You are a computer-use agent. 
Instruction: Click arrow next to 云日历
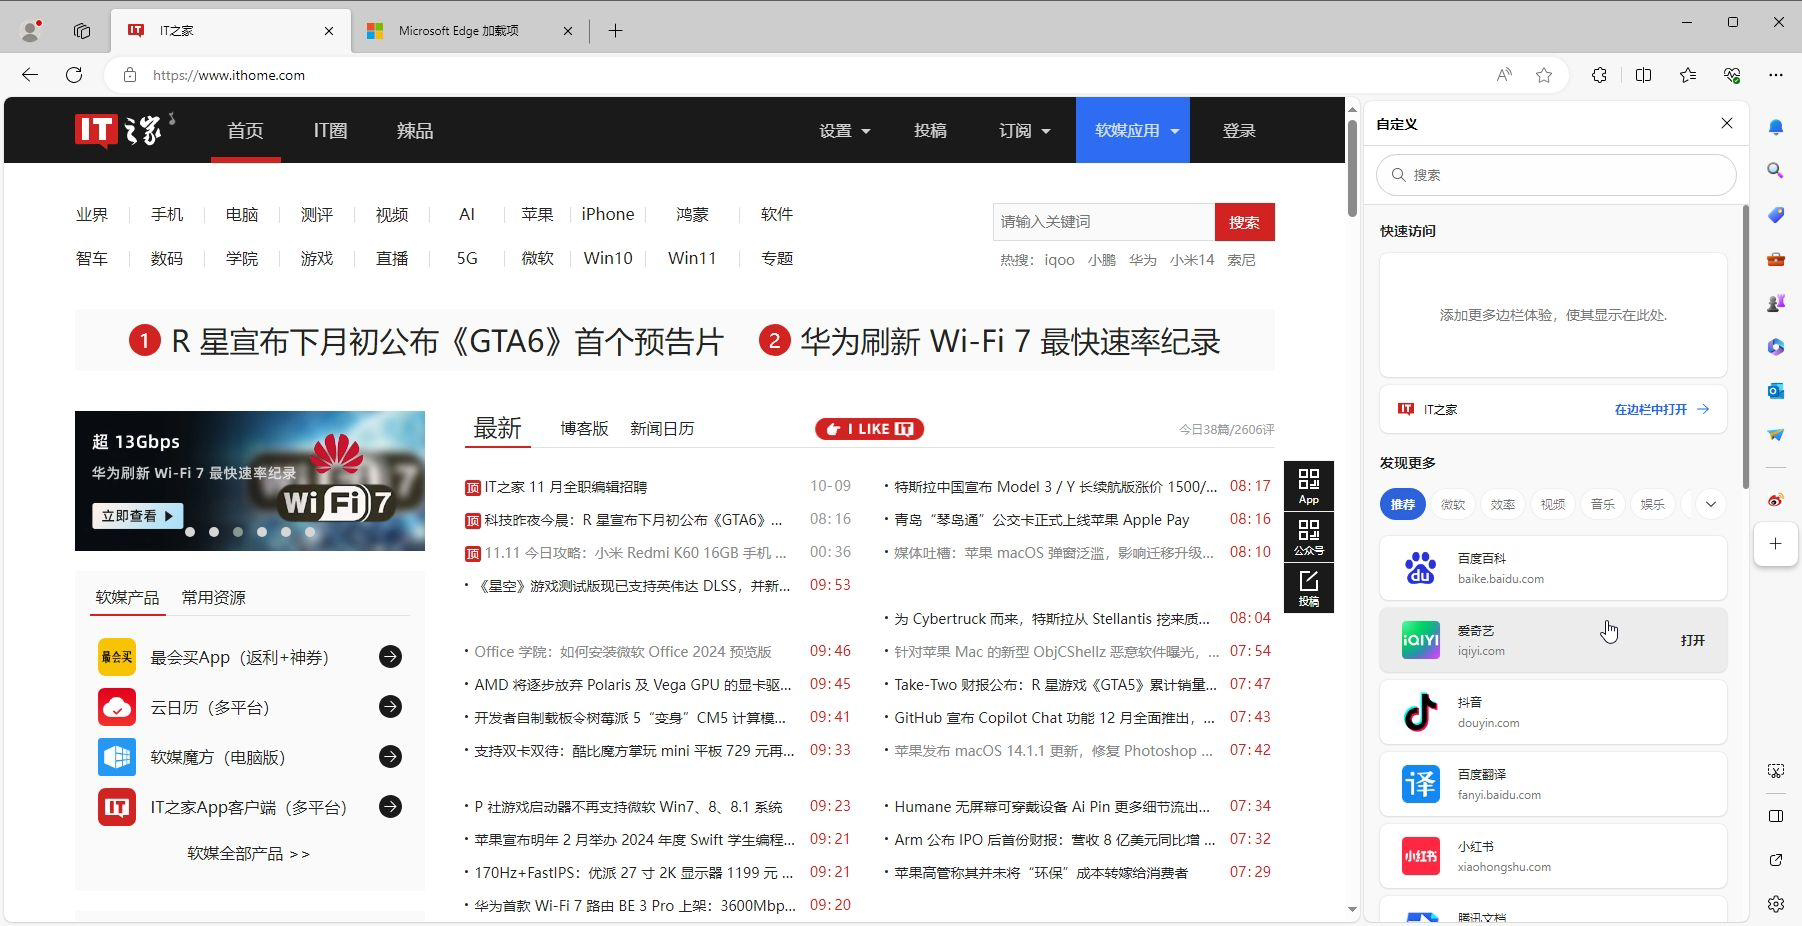pyautogui.click(x=390, y=707)
